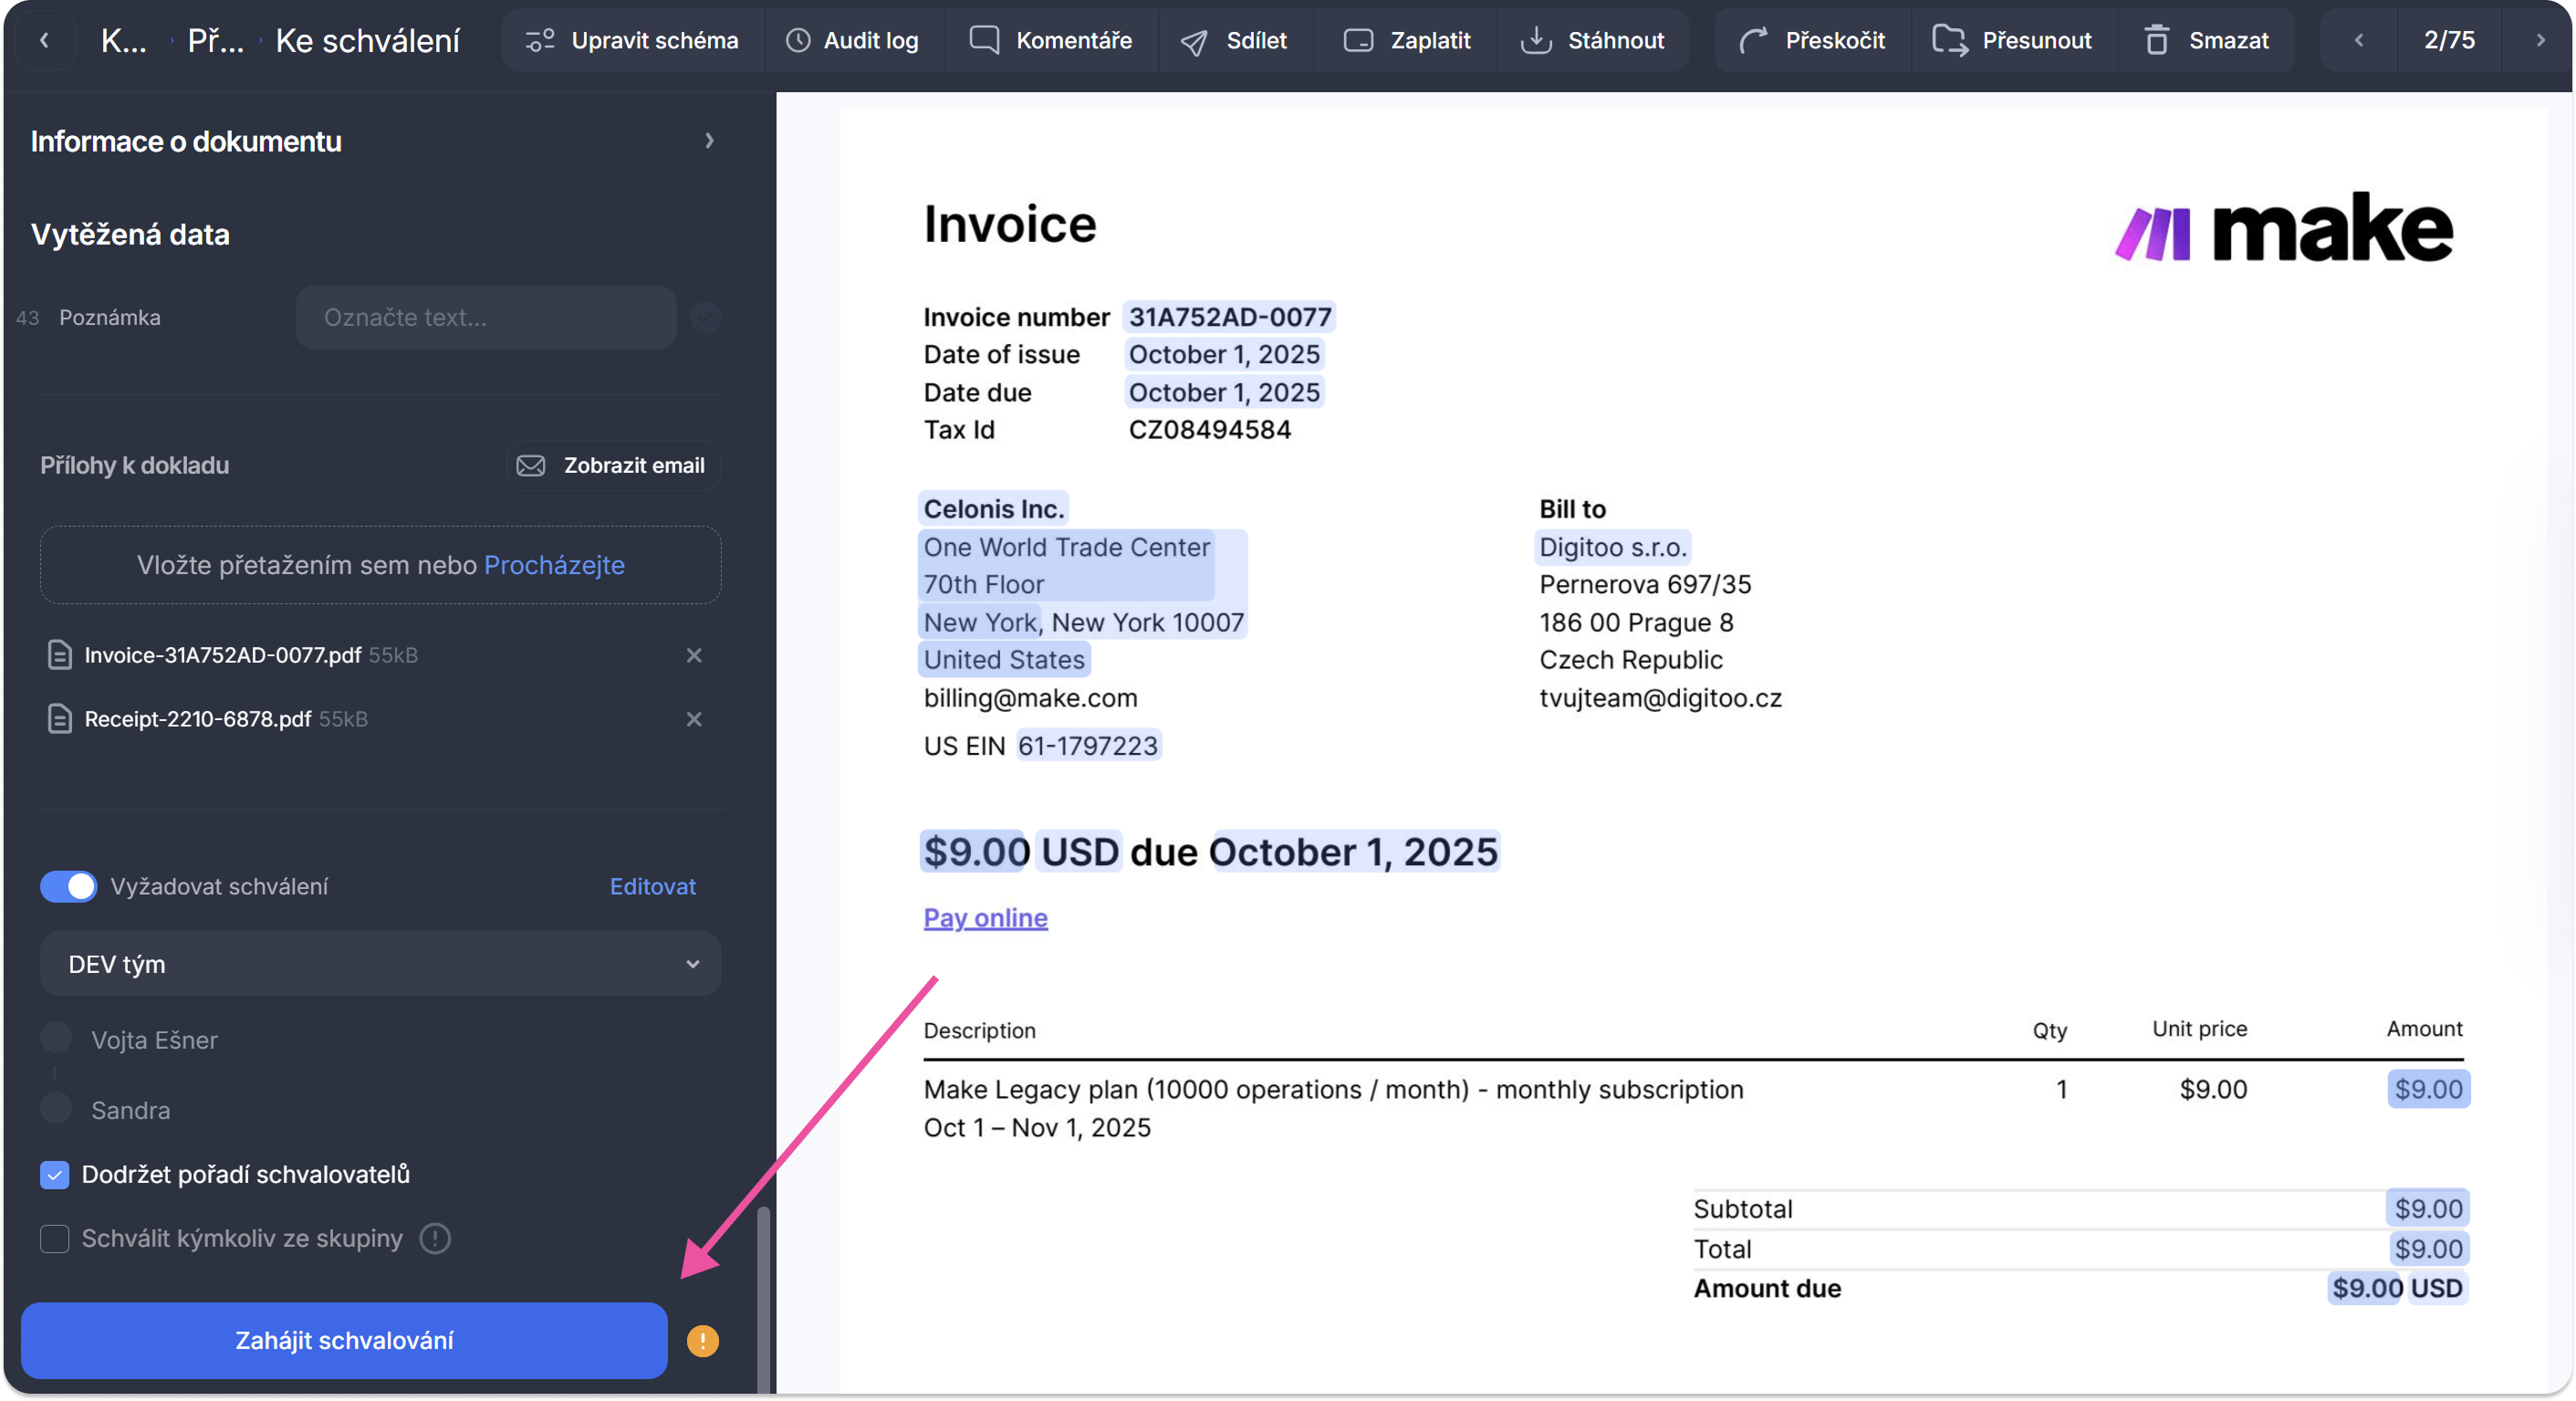2576x1401 pixels.
Task: Open Upravit schéma in toolbar
Action: click(x=632, y=40)
